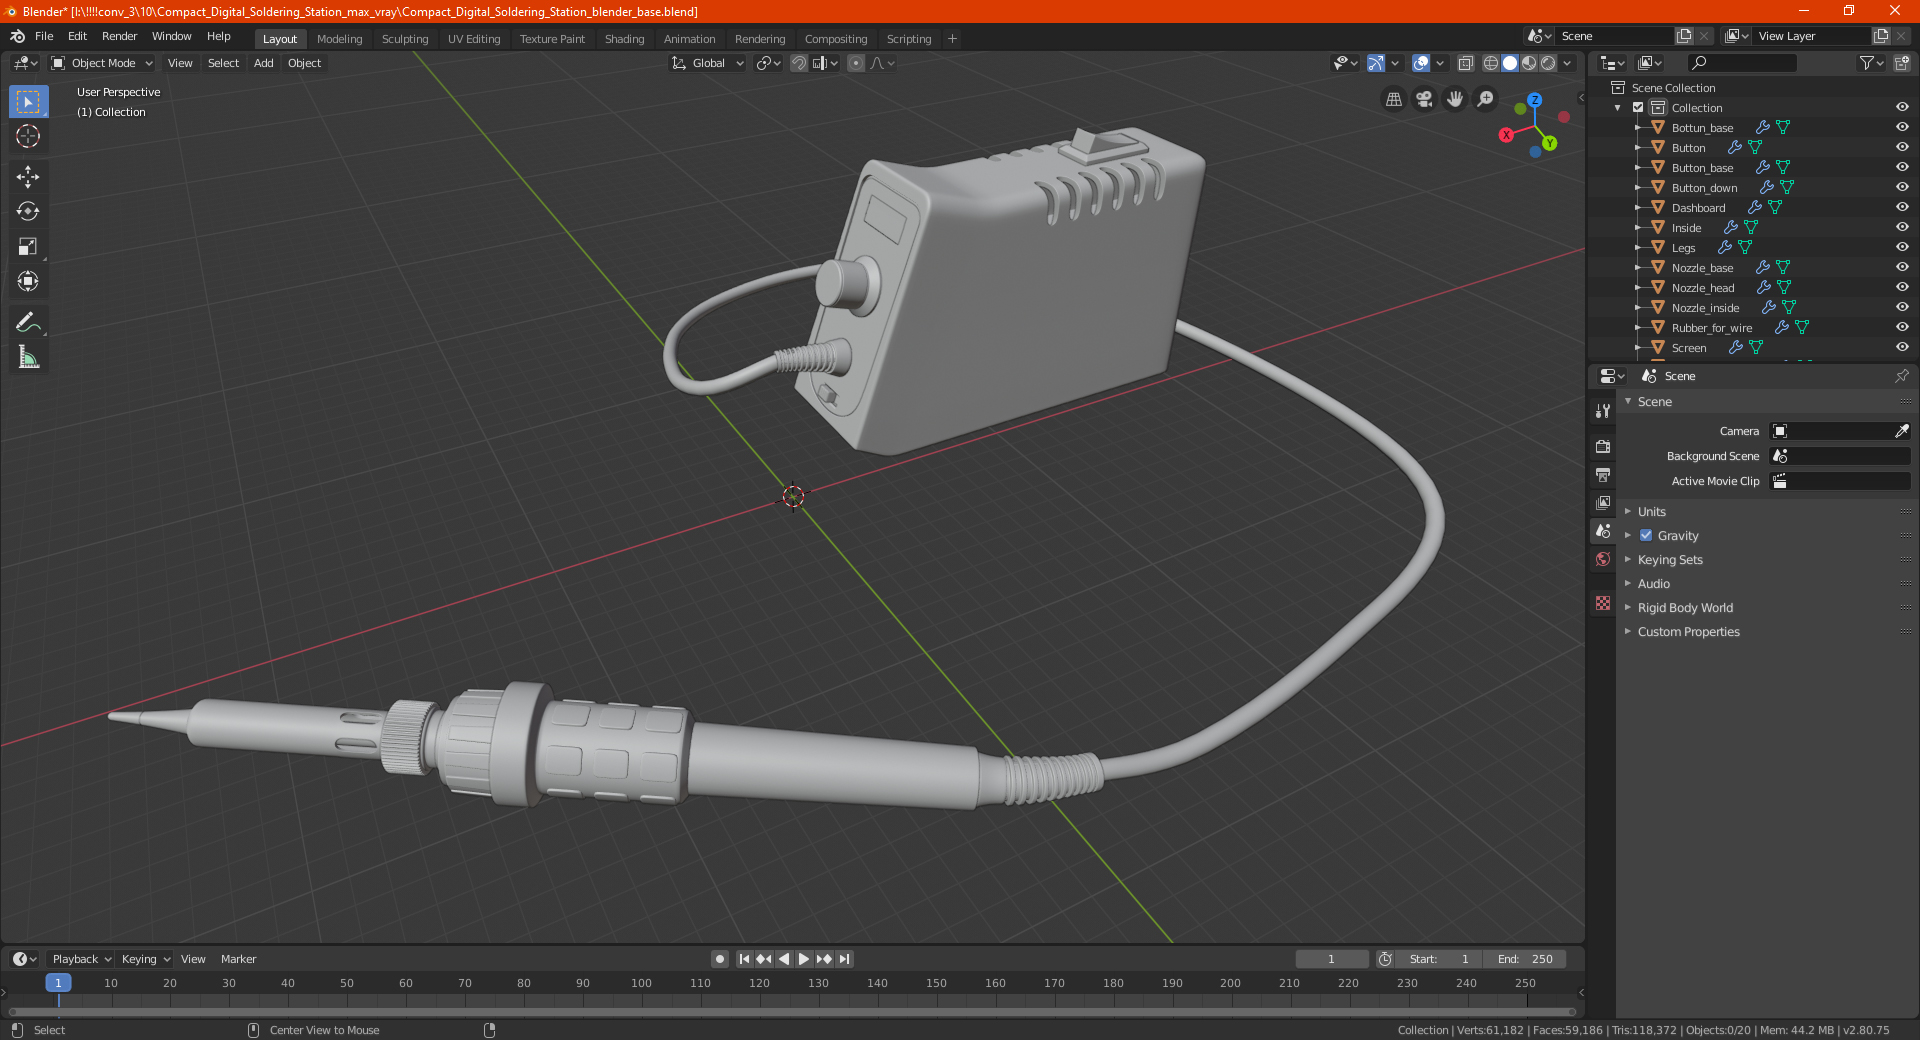The width and height of the screenshot is (1920, 1040).
Task: Switch to rendered viewport shading
Action: pyautogui.click(x=1548, y=63)
